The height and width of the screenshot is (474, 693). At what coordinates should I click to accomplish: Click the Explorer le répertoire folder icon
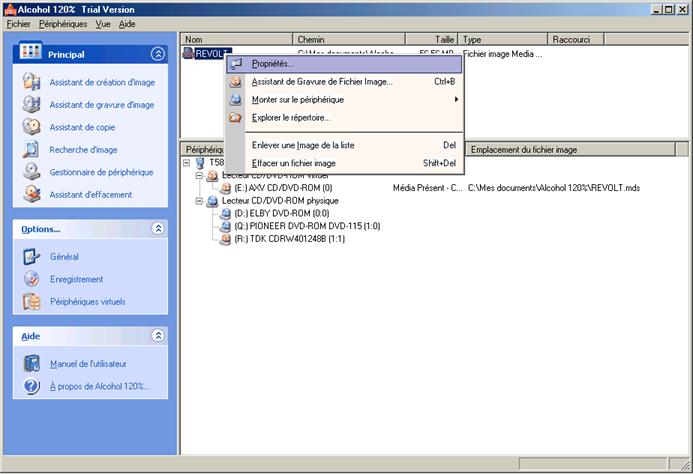pyautogui.click(x=236, y=118)
